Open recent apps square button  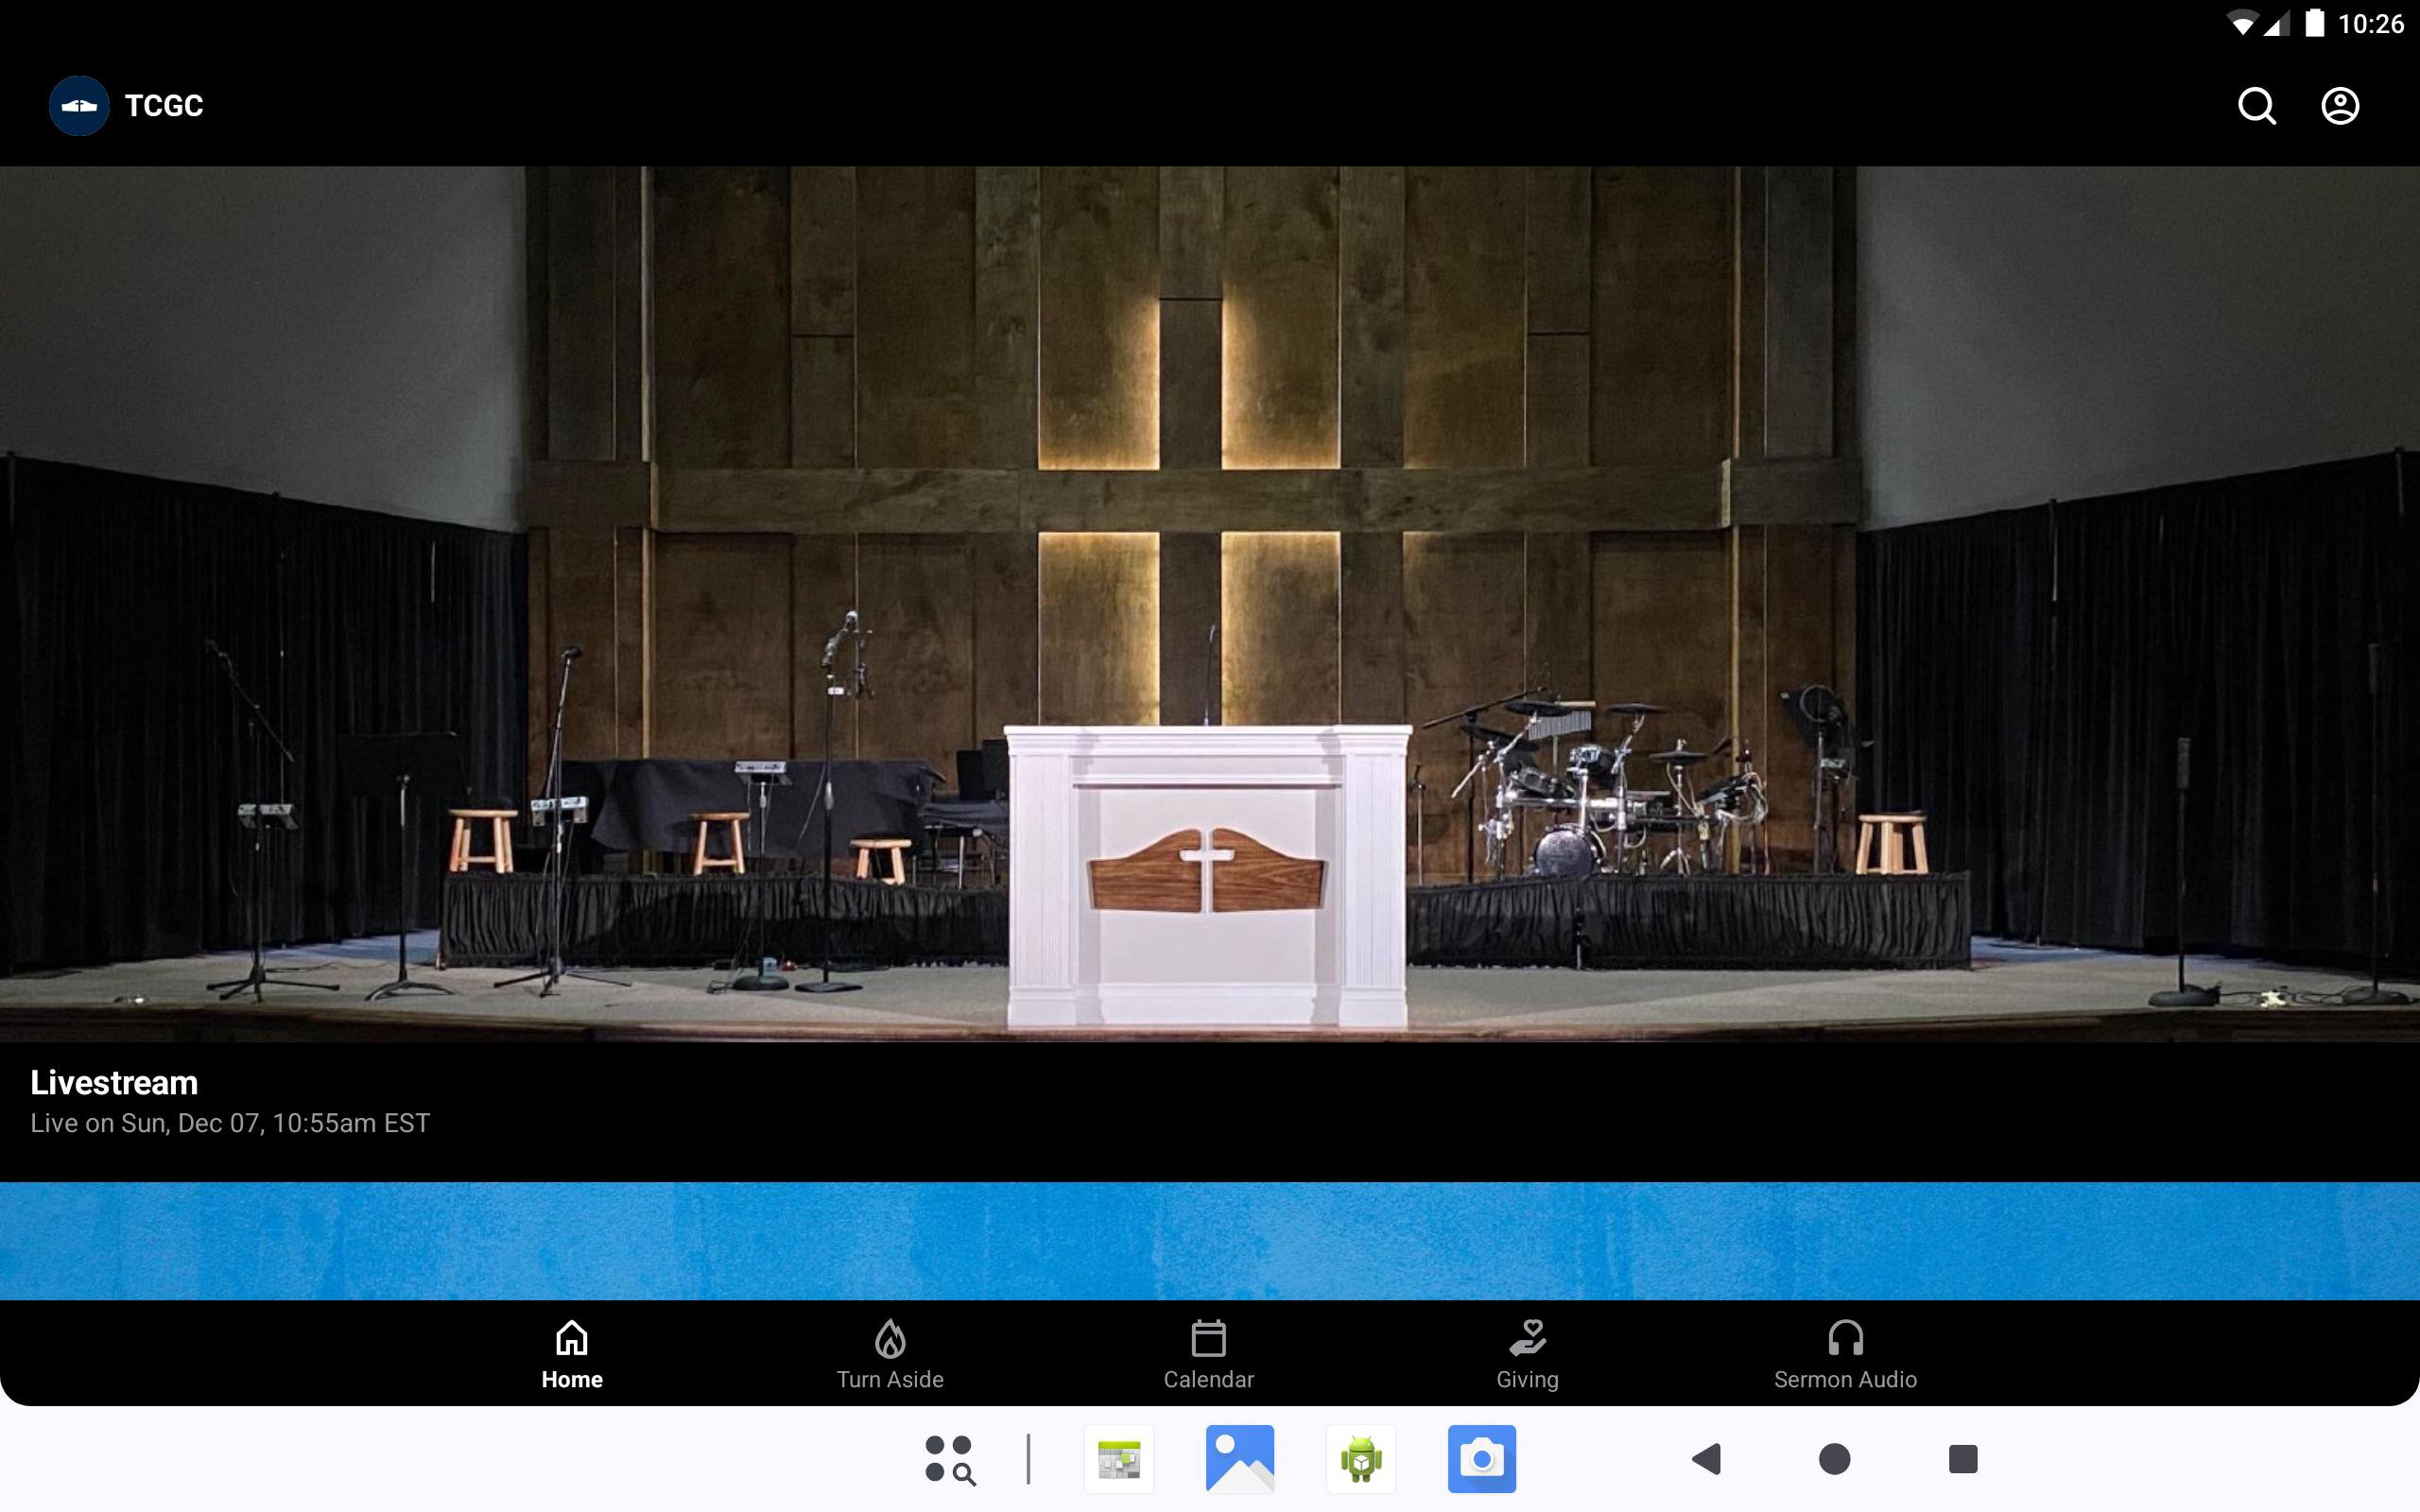pyautogui.click(x=1962, y=1459)
